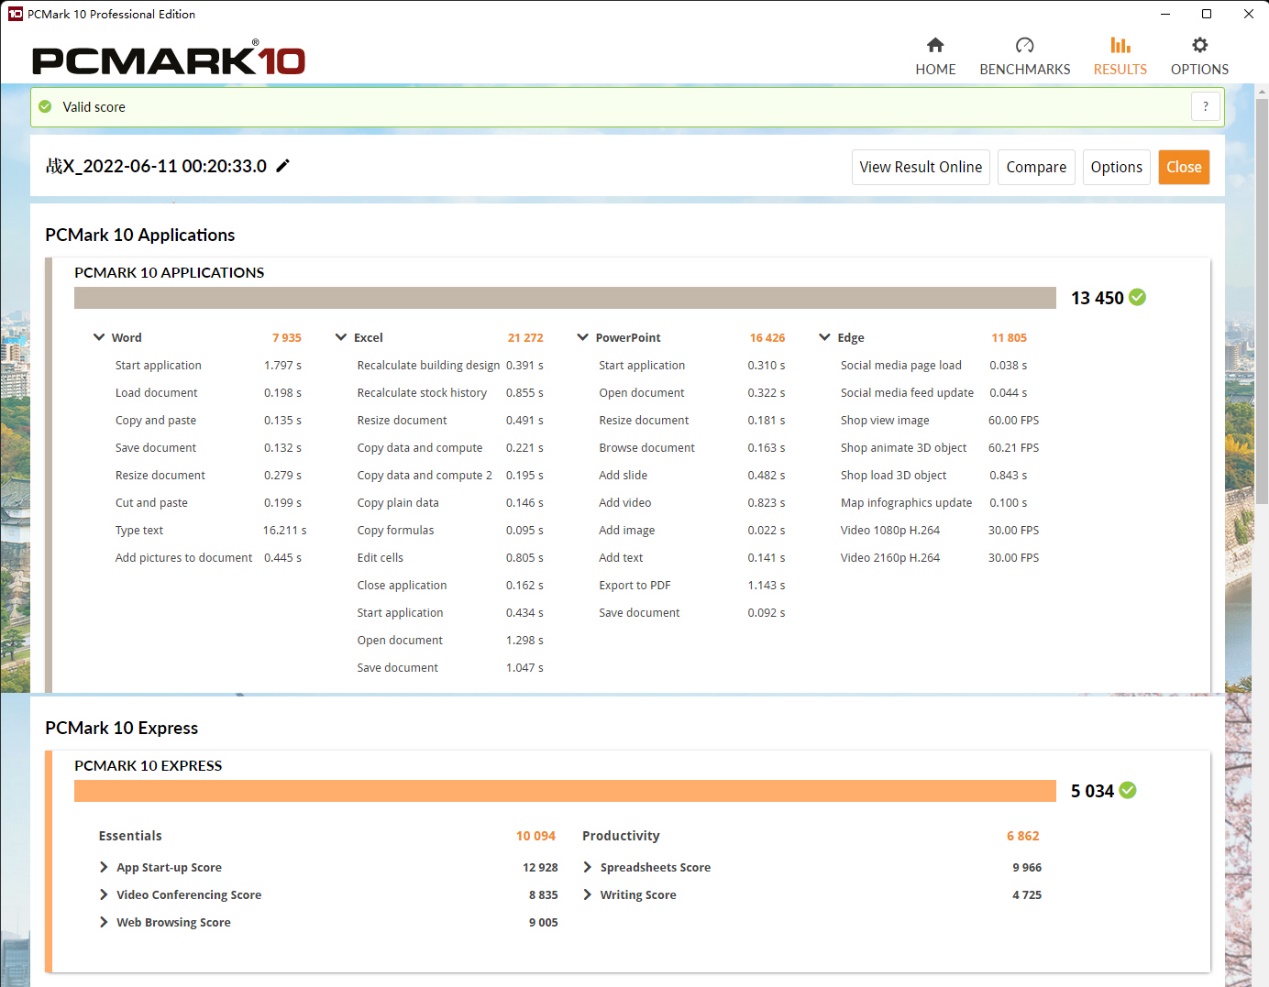This screenshot has height=987, width=1269.
Task: Click green checkmark next to 5 034 score
Action: 1128,790
